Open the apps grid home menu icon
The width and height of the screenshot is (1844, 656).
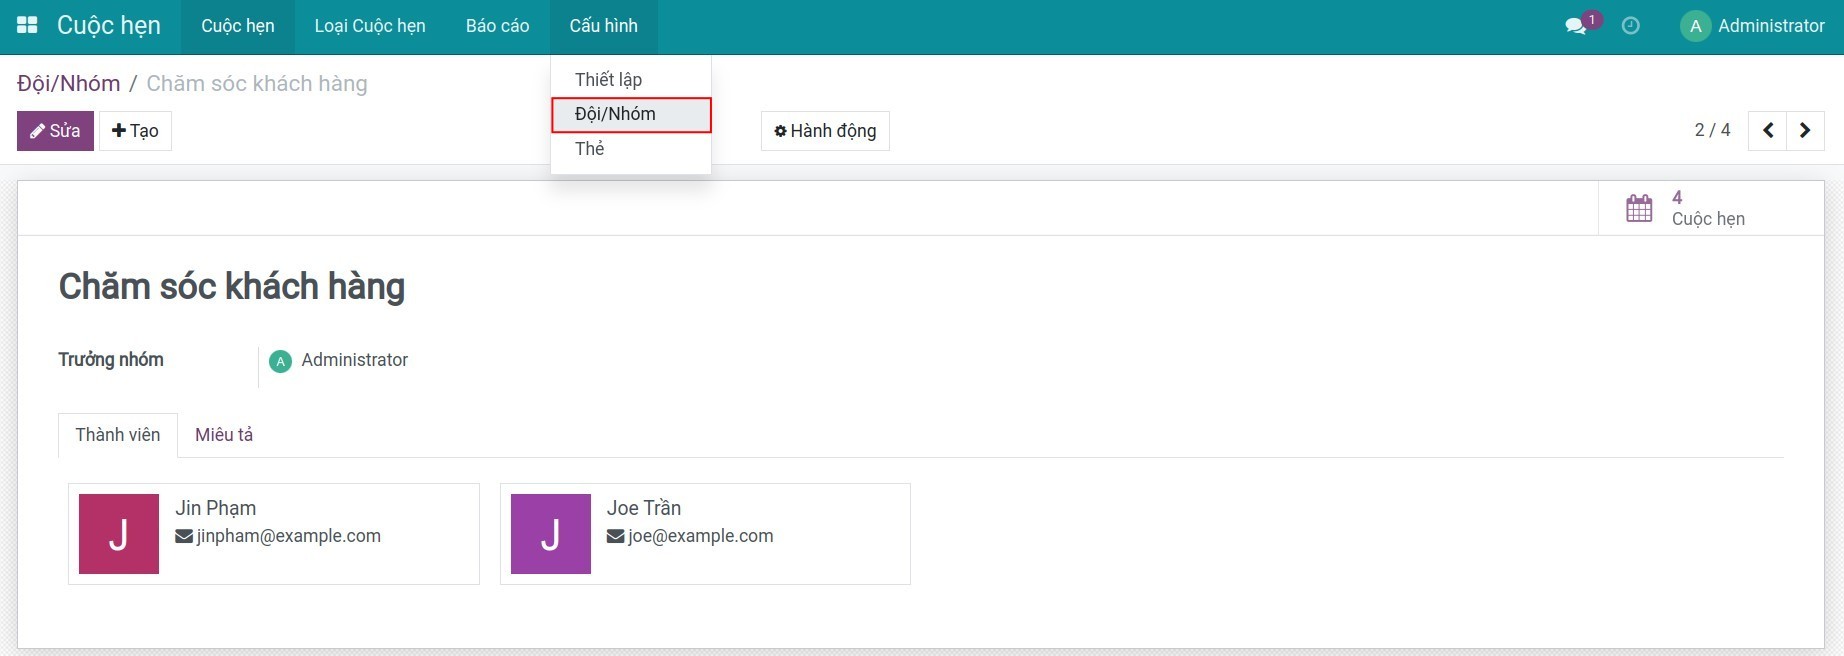pos(27,26)
